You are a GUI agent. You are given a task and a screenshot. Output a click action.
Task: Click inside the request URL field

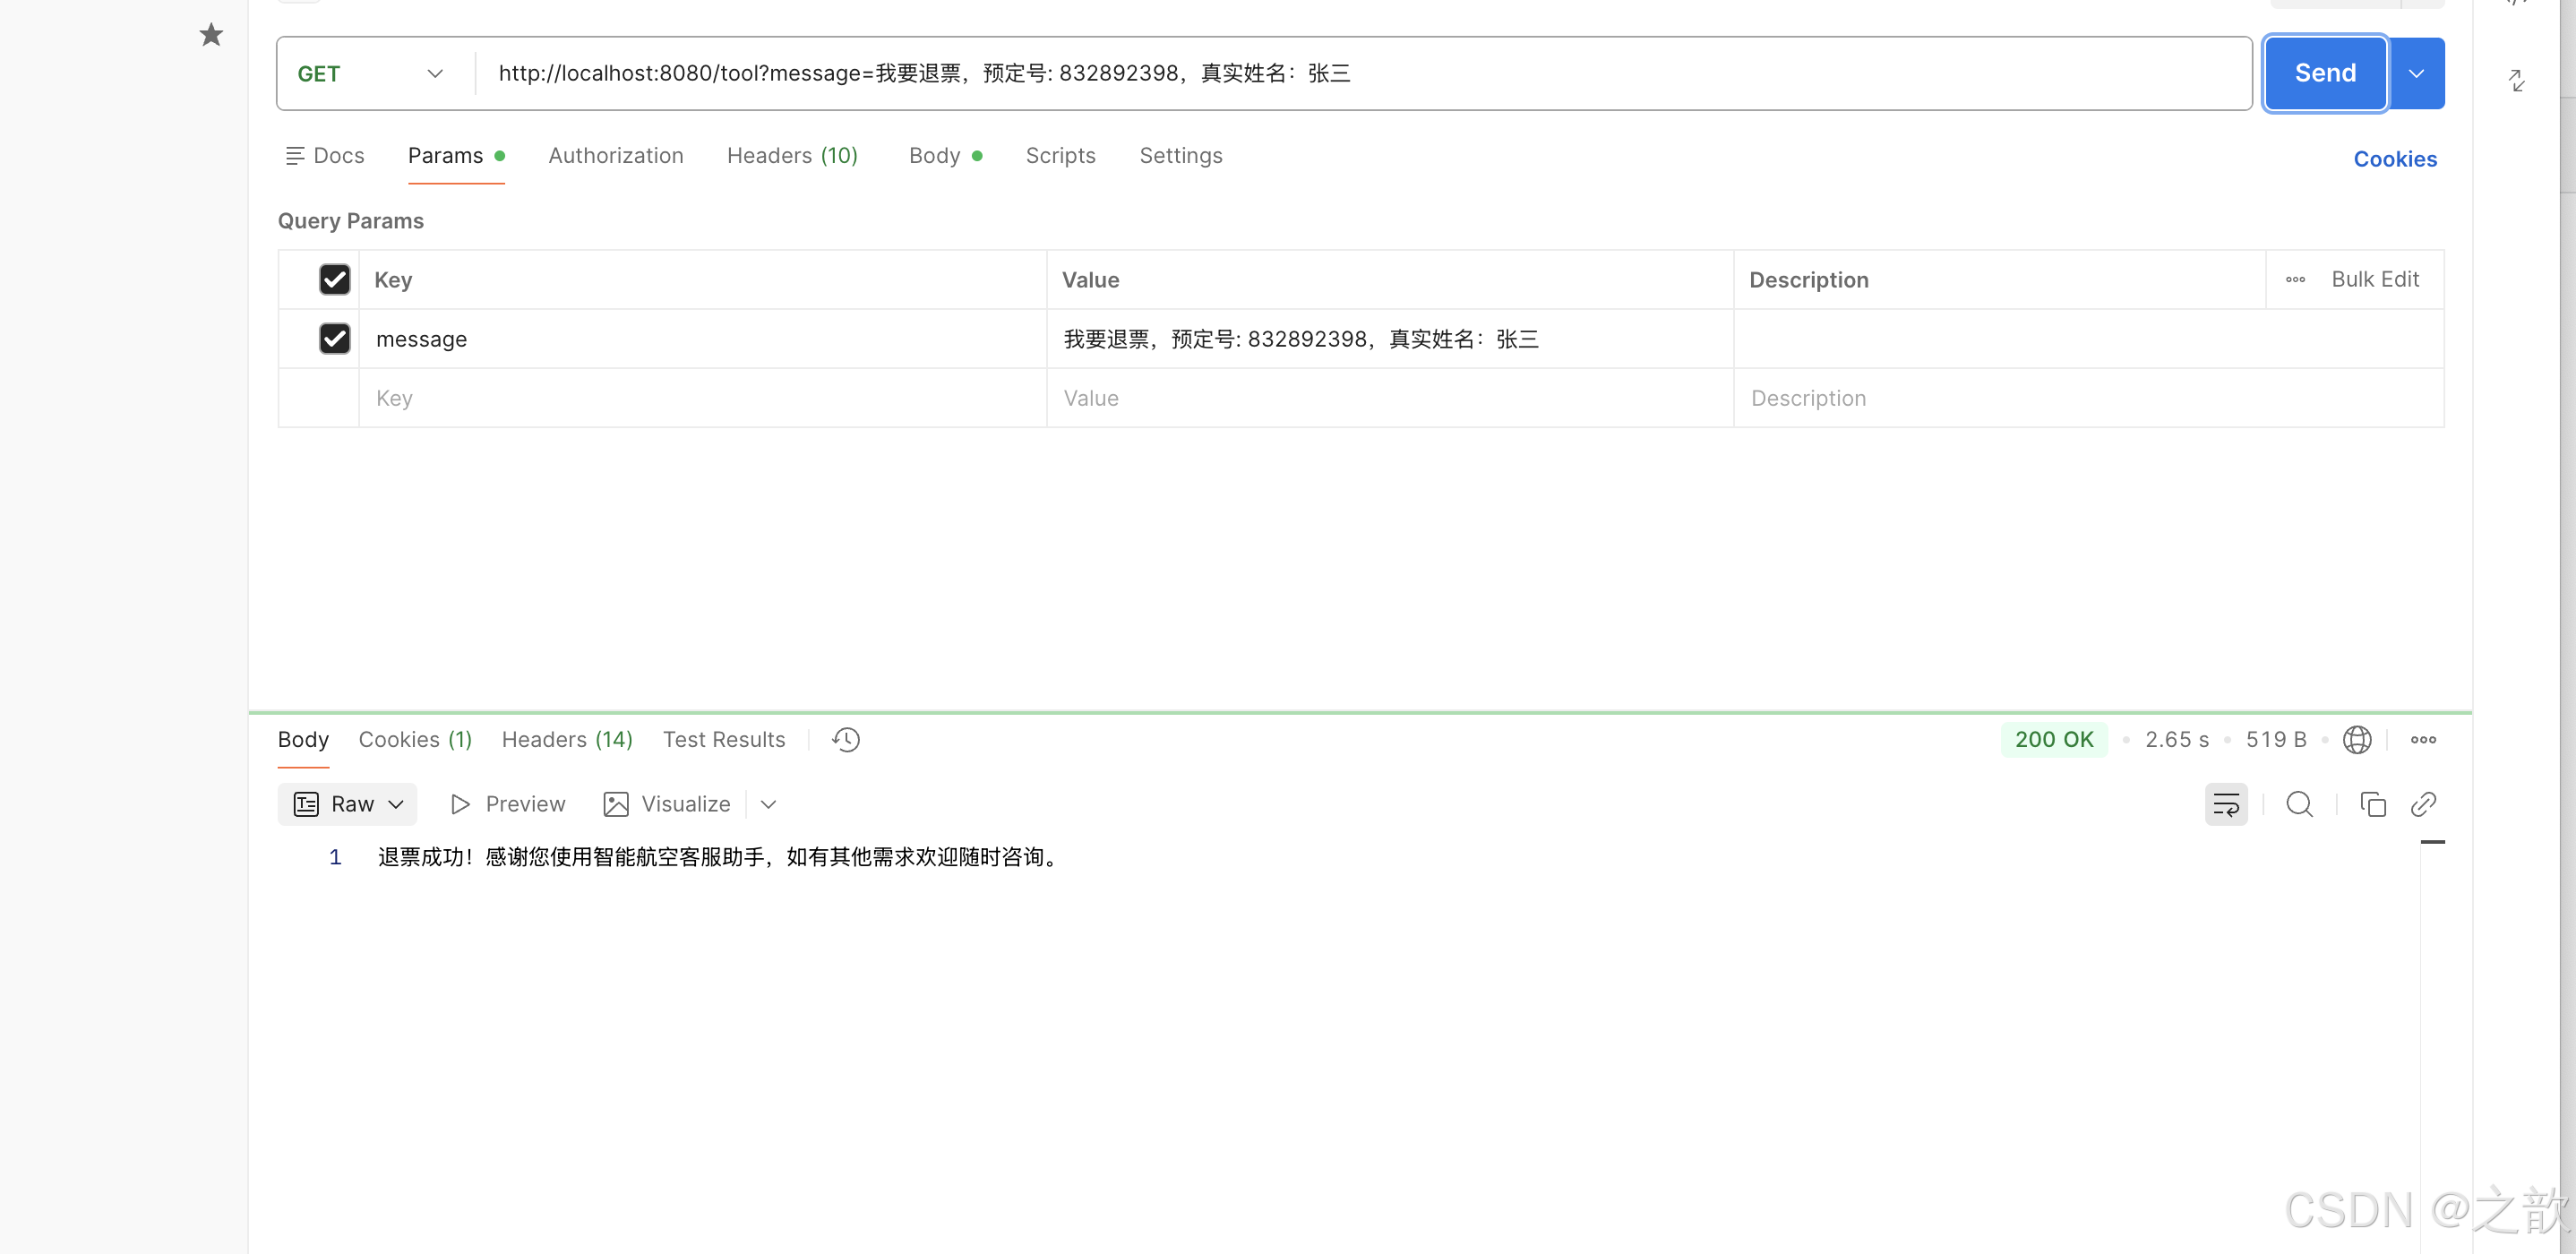tap(1200, 73)
